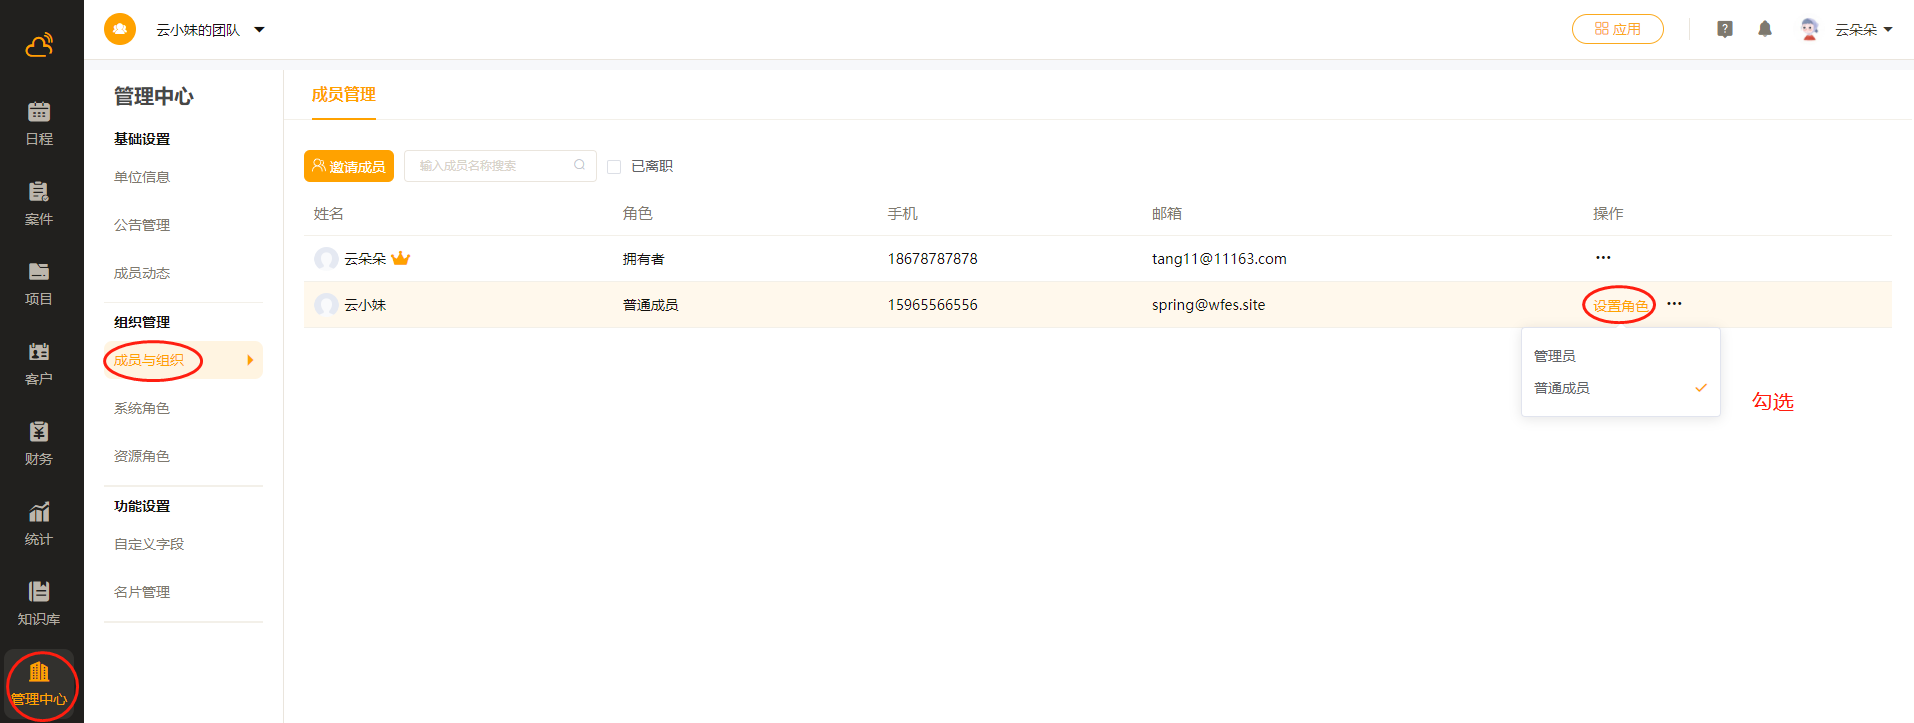
Task: Click the 应用 apps button
Action: click(1617, 29)
